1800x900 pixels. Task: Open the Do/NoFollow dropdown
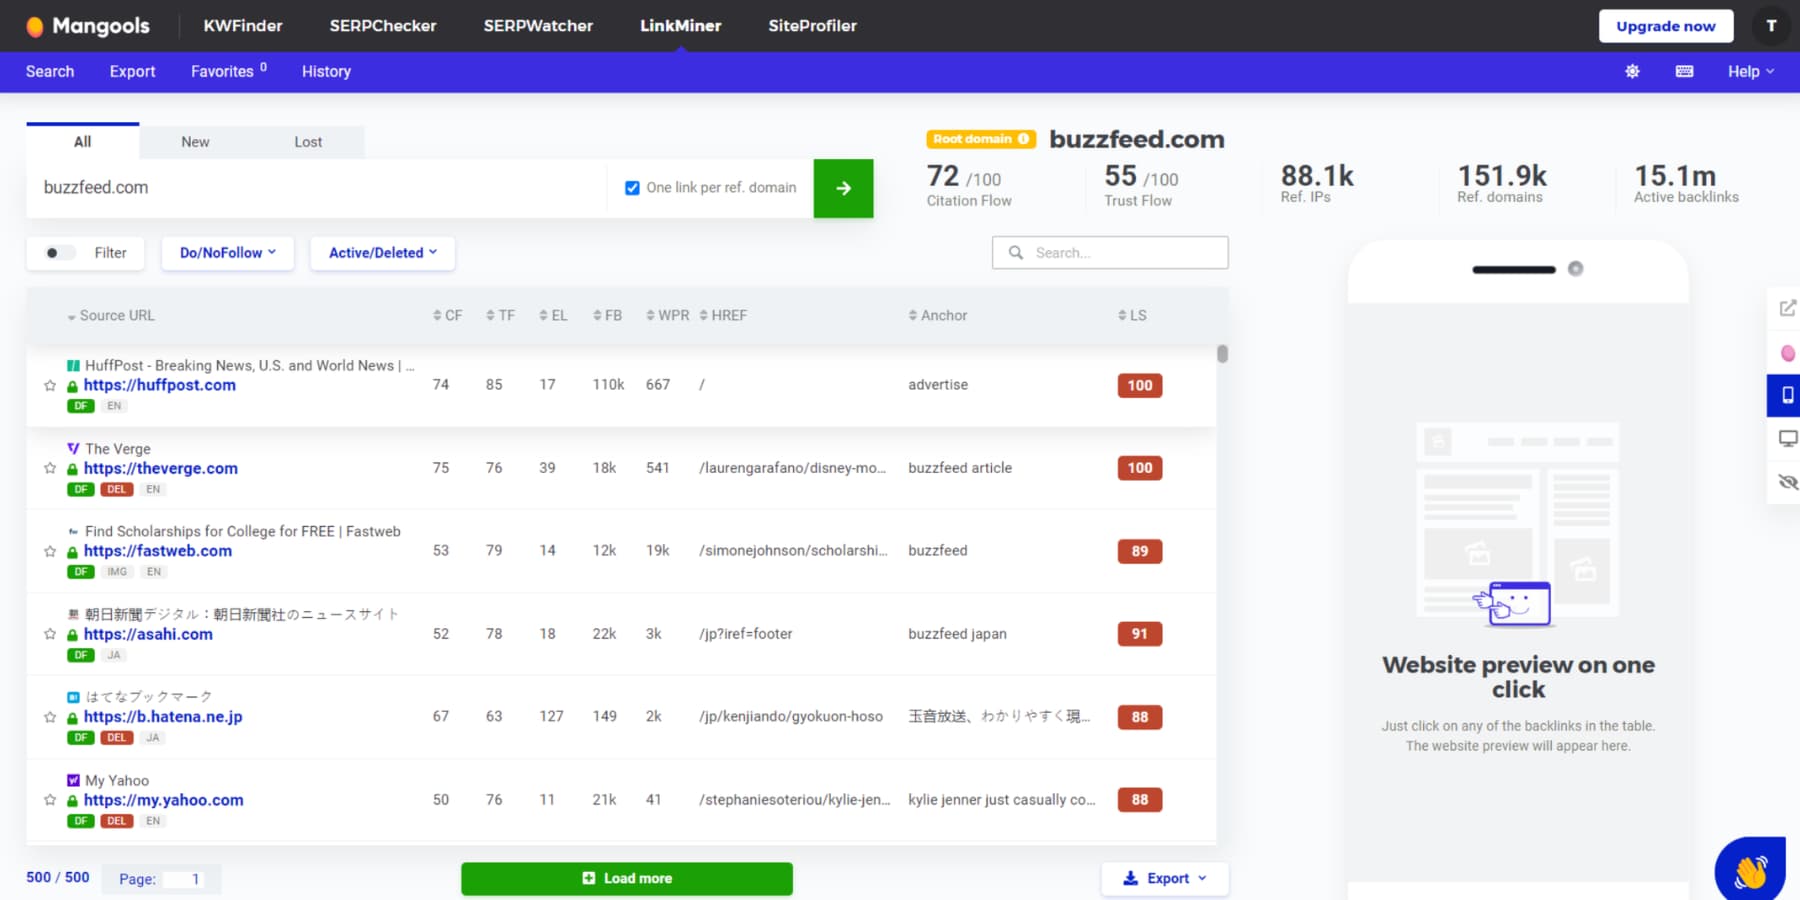[227, 253]
